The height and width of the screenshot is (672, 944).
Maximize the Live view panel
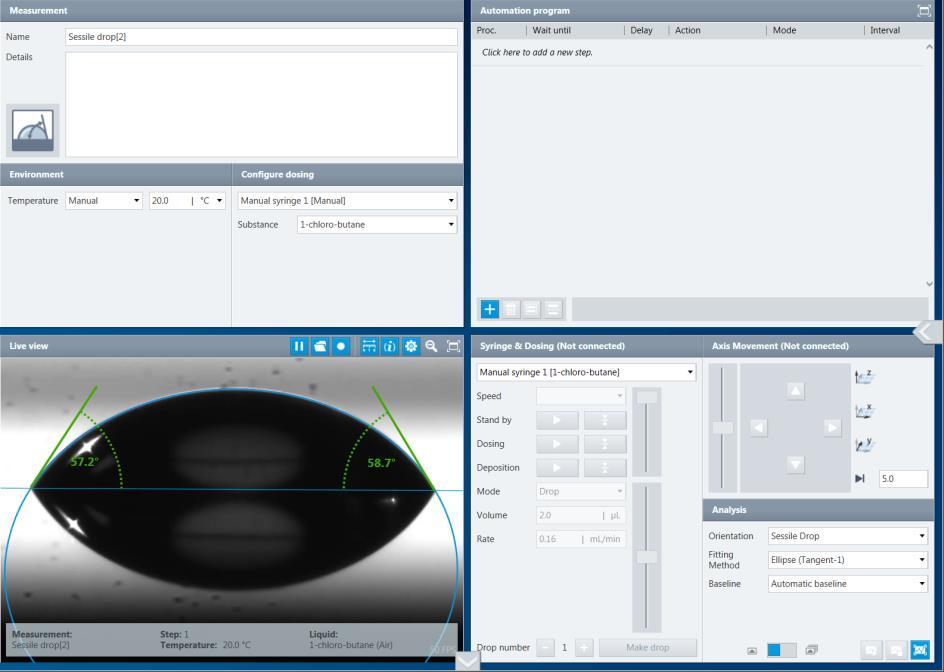tap(453, 346)
